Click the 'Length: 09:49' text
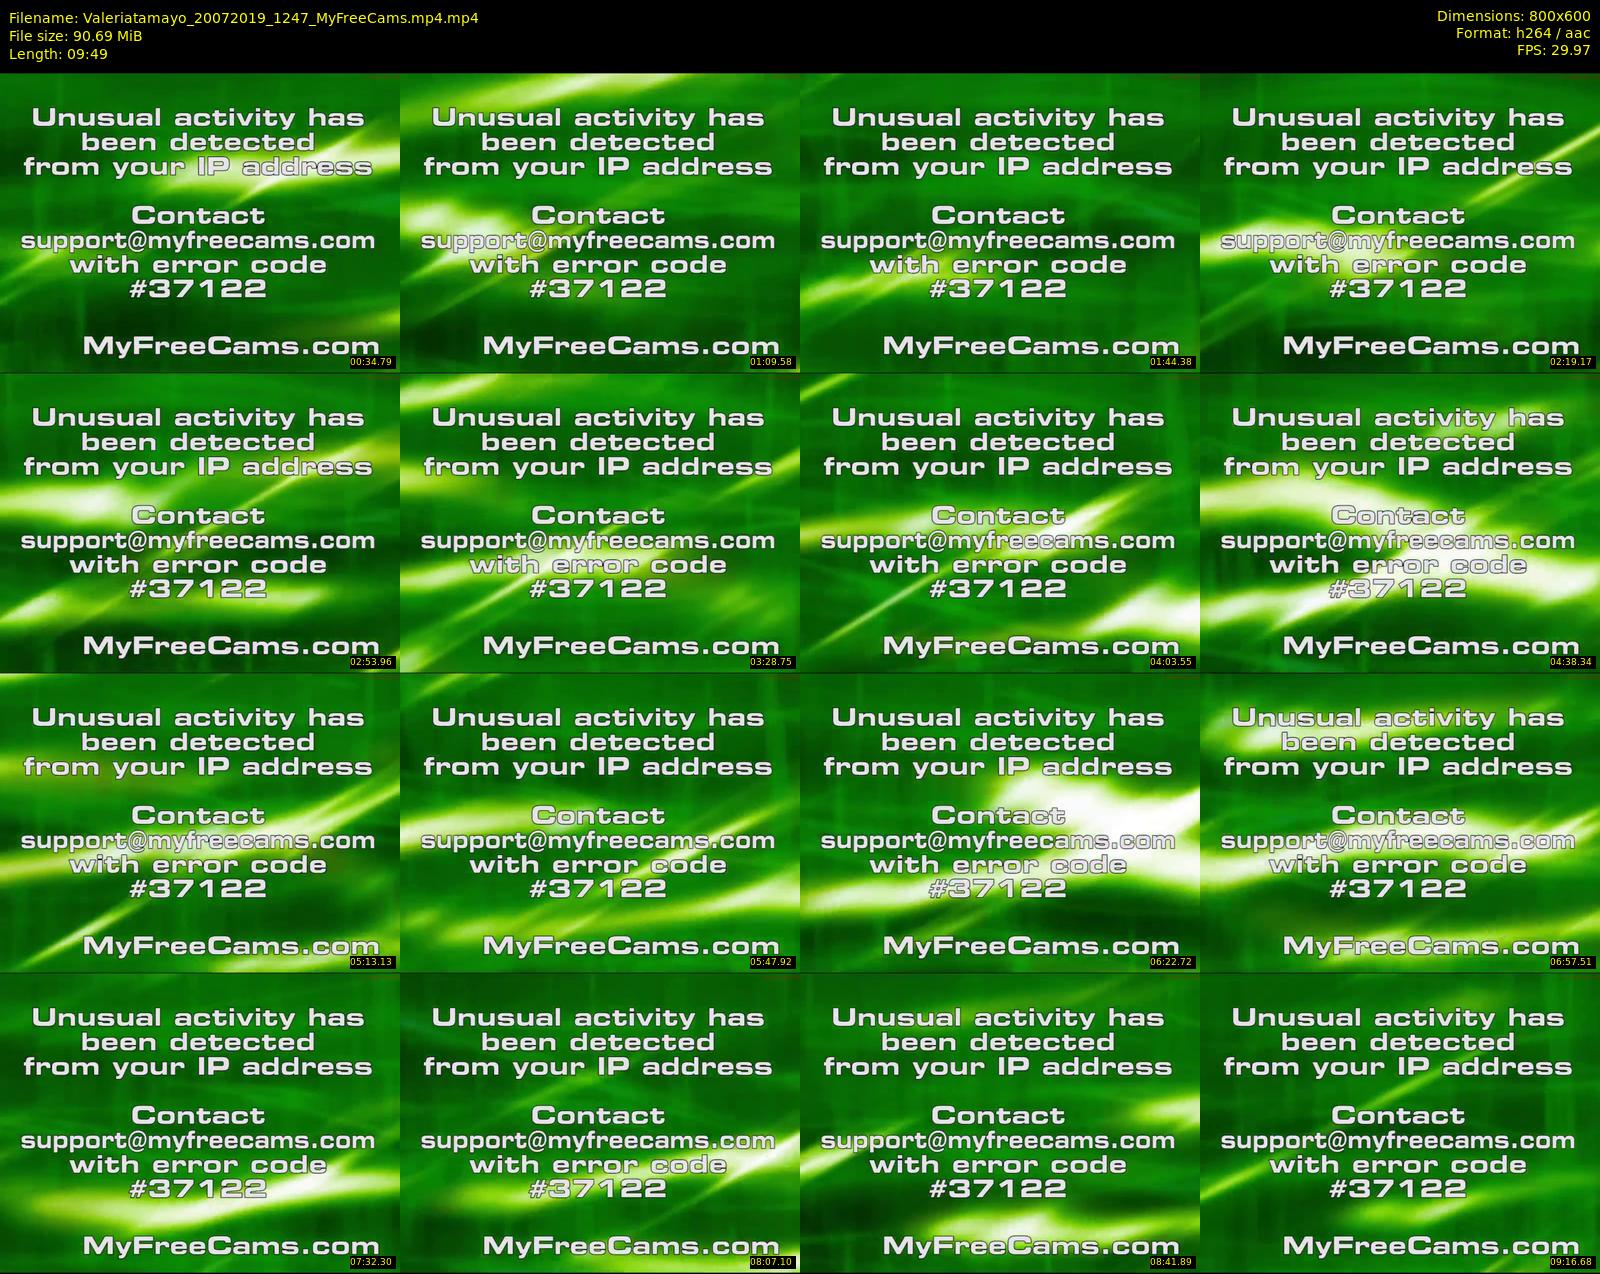The width and height of the screenshot is (1600, 1274). (x=58, y=54)
